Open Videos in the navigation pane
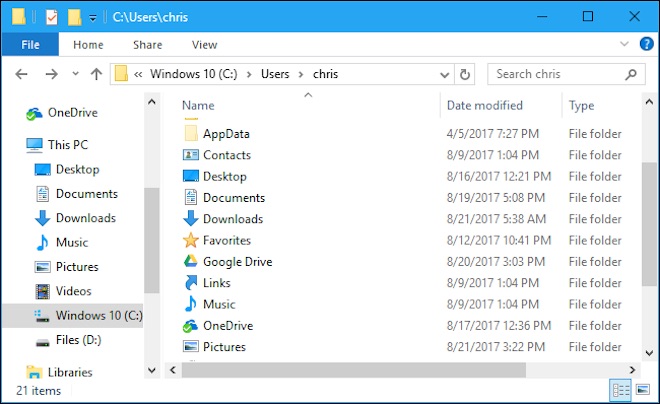The height and width of the screenshot is (404, 660). [63, 291]
